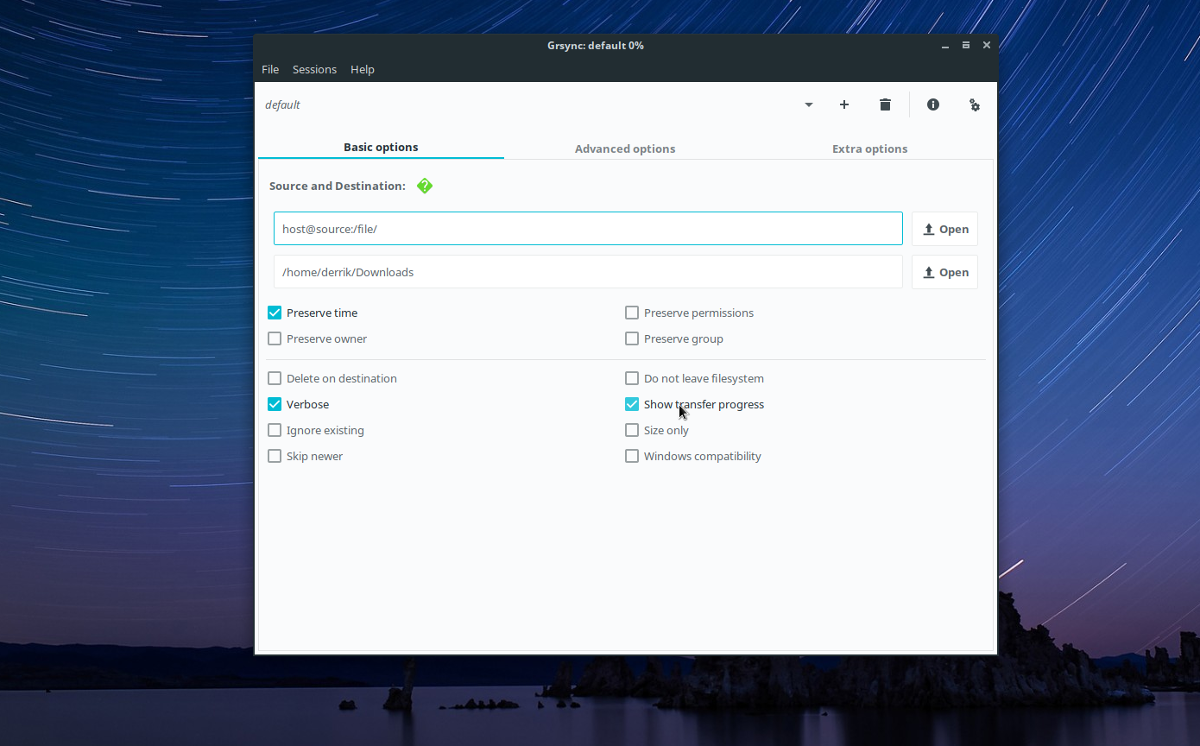Enable Ignore existing checkbox
The width and height of the screenshot is (1200, 746).
click(275, 431)
